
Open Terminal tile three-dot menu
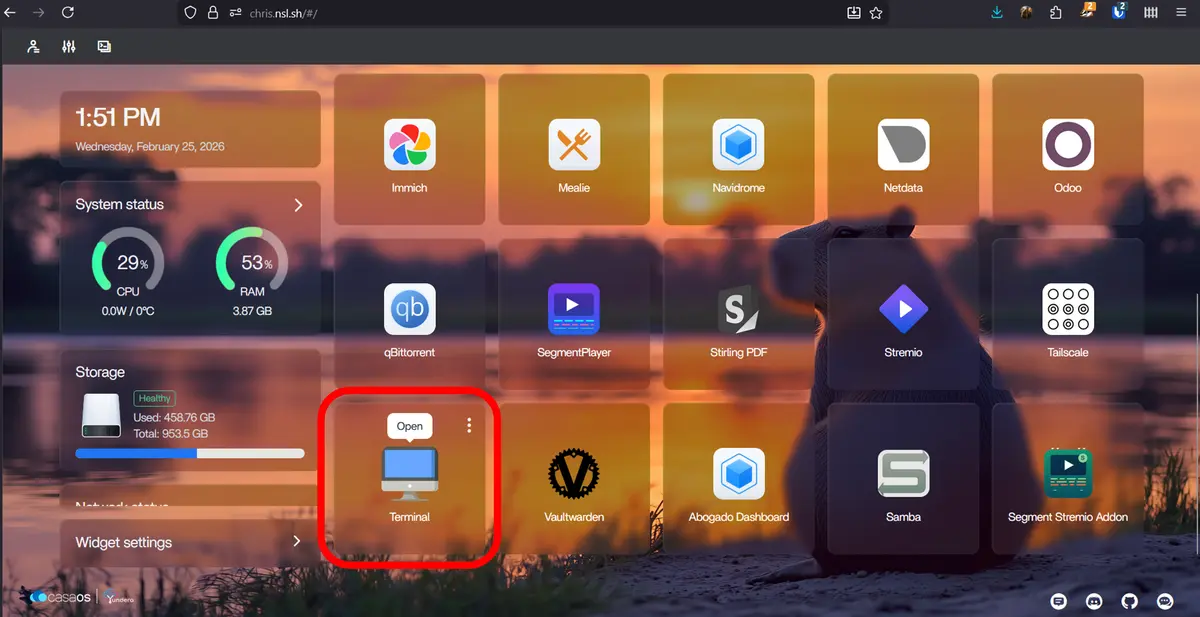click(x=469, y=426)
